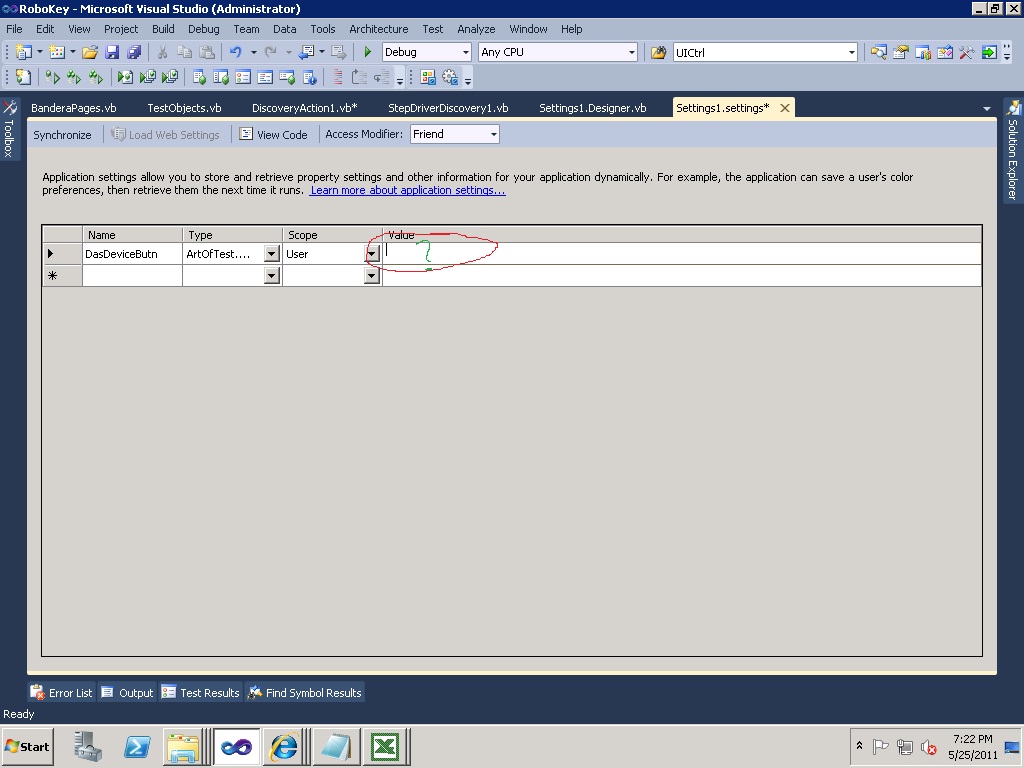Click the Windows Start button
The image size is (1024, 768).
tap(28, 746)
